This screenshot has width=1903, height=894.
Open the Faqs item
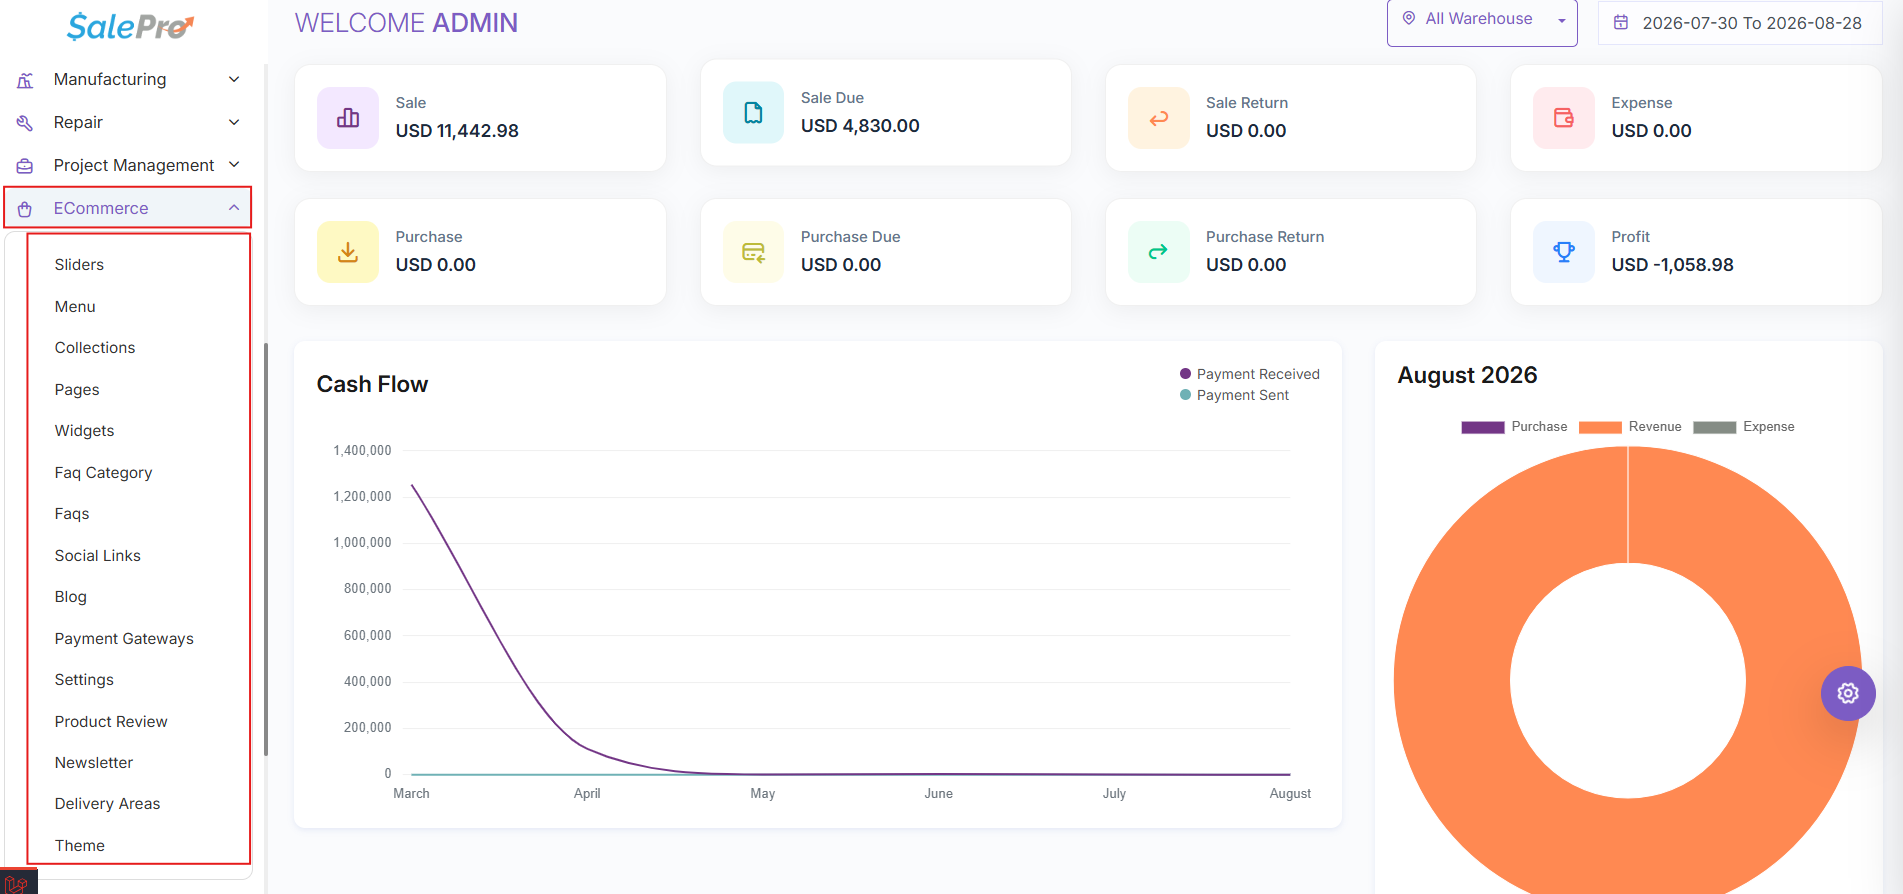tap(72, 513)
